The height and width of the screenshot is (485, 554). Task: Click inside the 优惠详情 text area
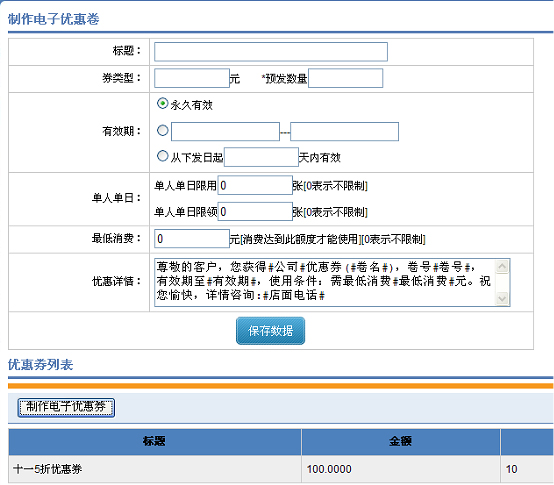(x=325, y=282)
